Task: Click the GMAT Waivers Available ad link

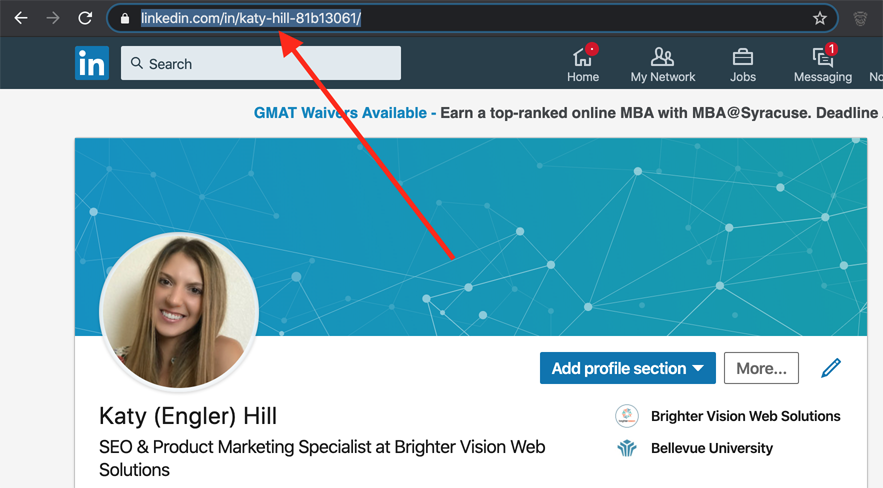Action: coord(340,113)
